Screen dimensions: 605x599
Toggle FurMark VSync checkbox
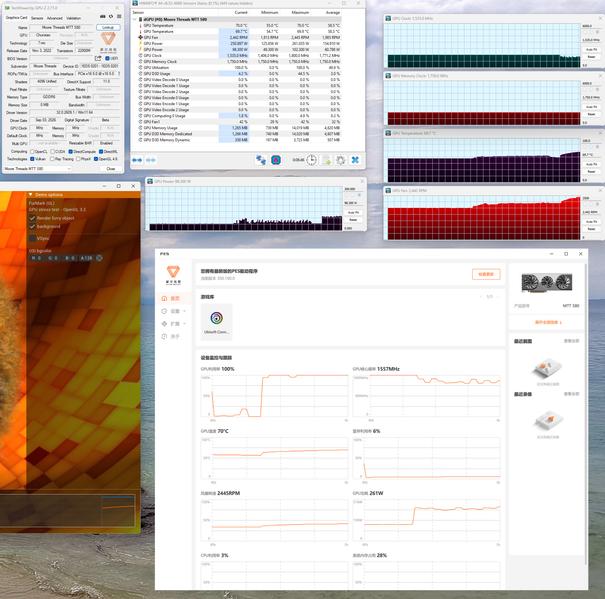tap(32, 239)
